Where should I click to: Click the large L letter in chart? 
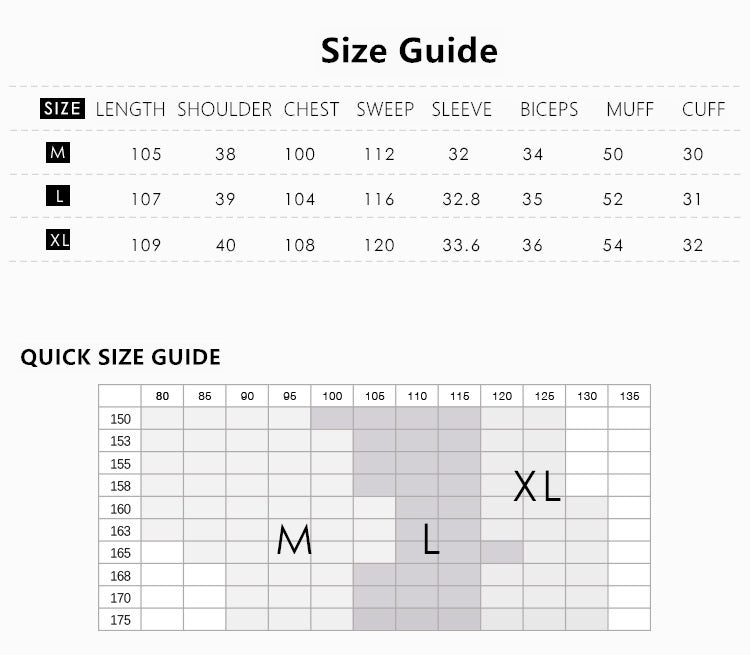pyautogui.click(x=431, y=539)
